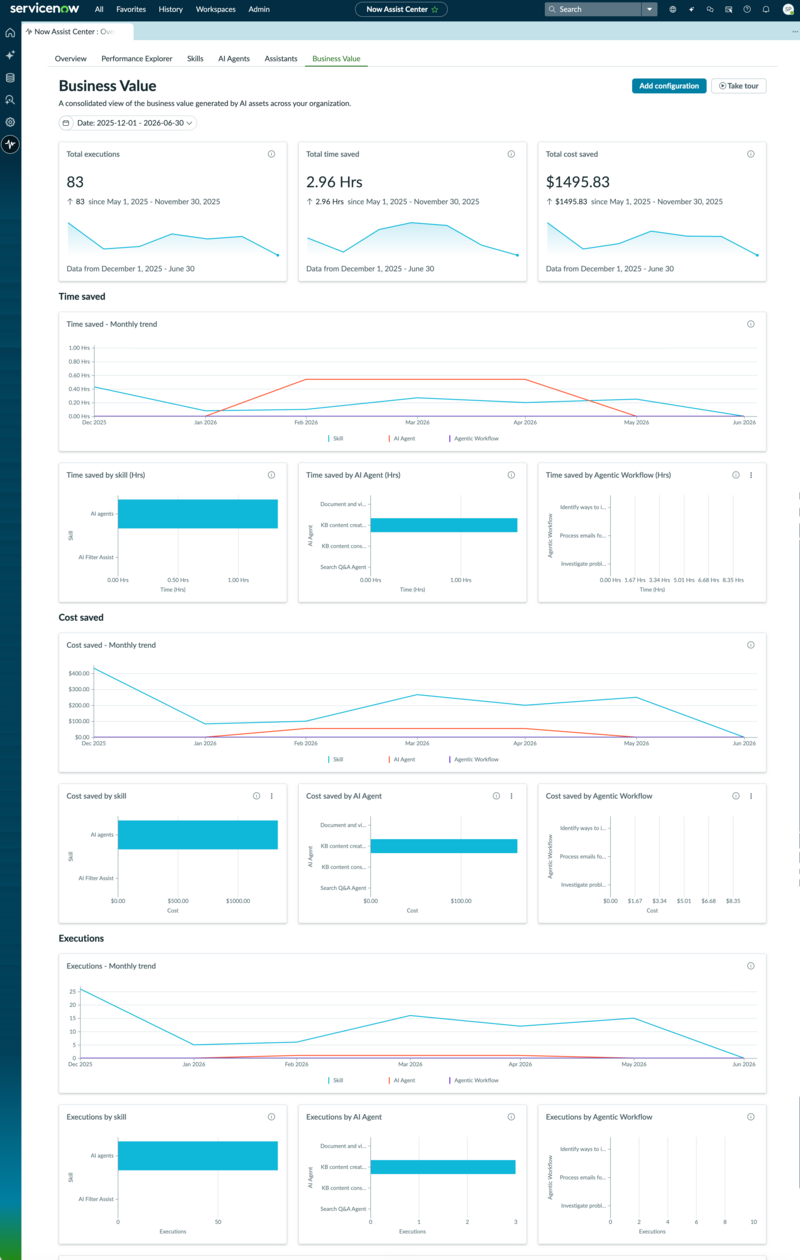Toggle AI Agent series in Cost saved trend legend

(x=401, y=759)
